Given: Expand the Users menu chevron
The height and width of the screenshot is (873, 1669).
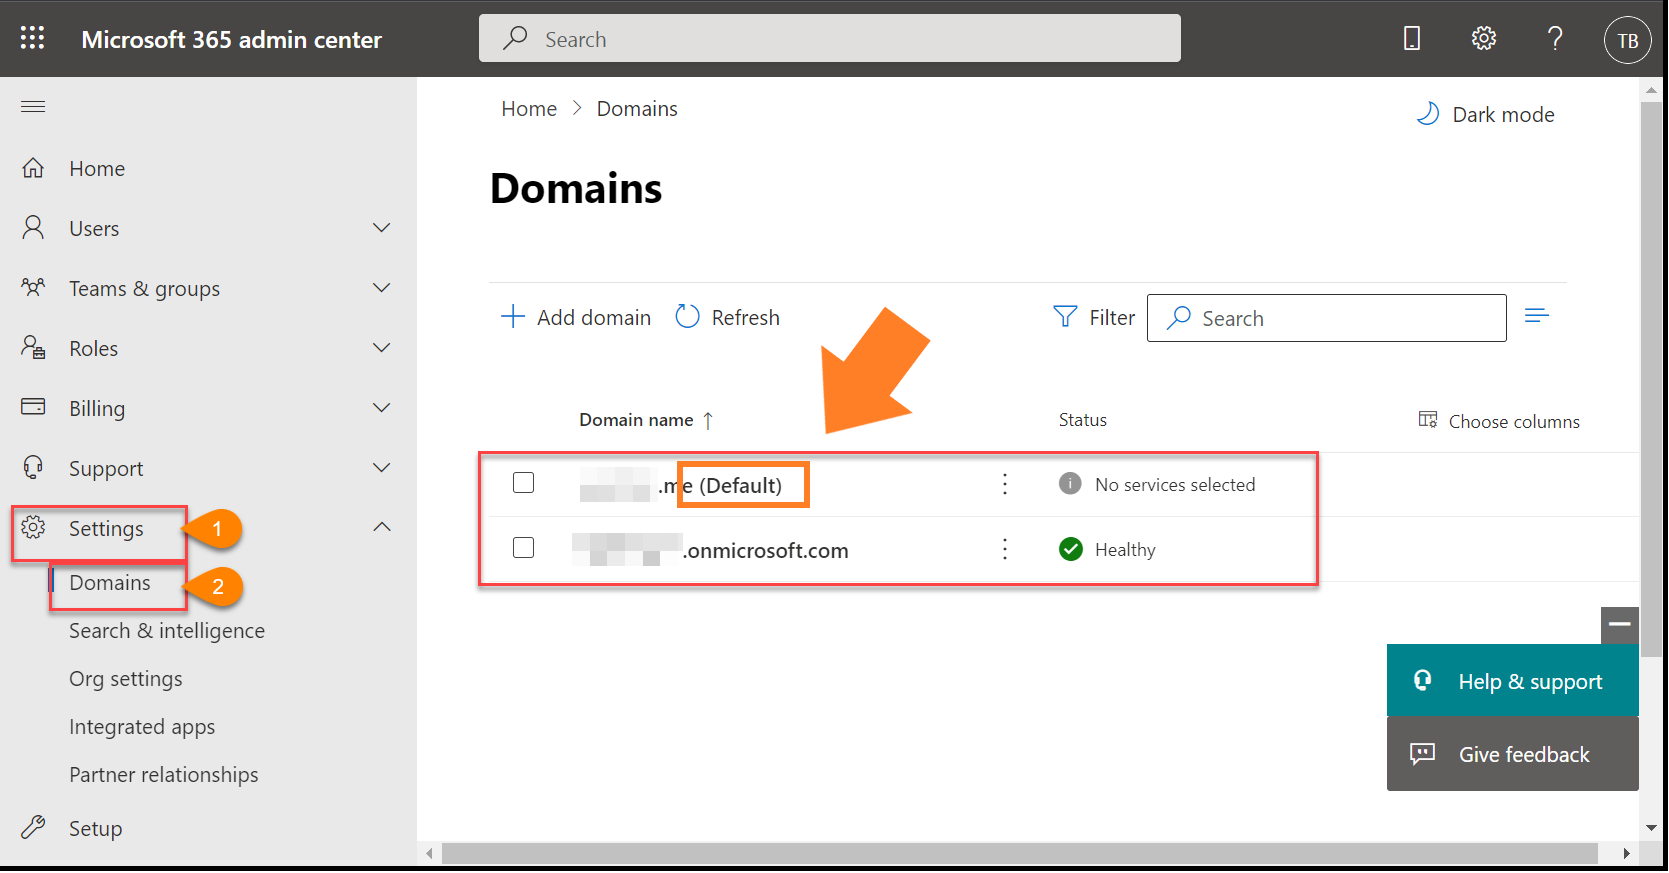Looking at the screenshot, I should pos(381,228).
